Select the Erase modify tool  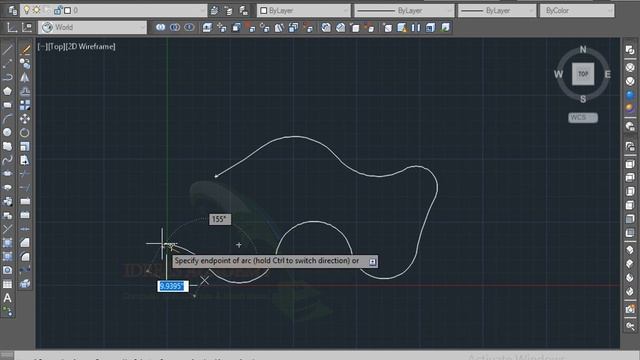25,50
